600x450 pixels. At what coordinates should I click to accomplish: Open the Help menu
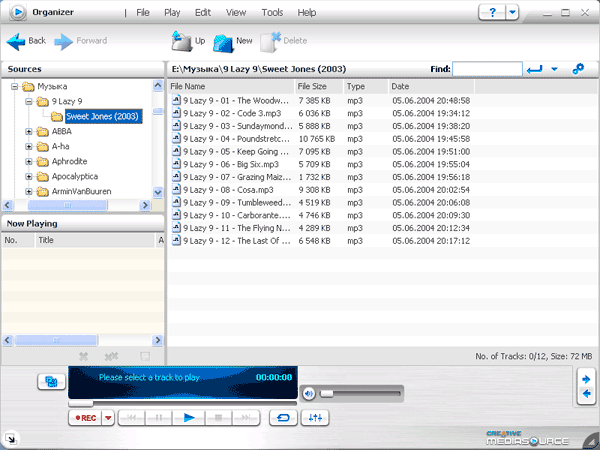pyautogui.click(x=307, y=13)
